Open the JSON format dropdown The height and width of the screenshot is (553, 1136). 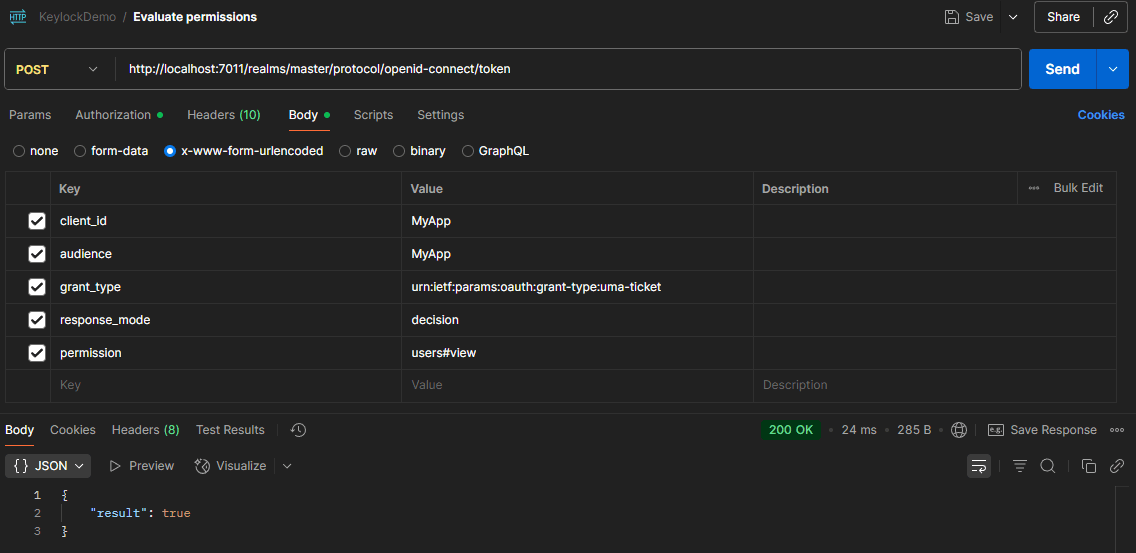tap(50, 466)
